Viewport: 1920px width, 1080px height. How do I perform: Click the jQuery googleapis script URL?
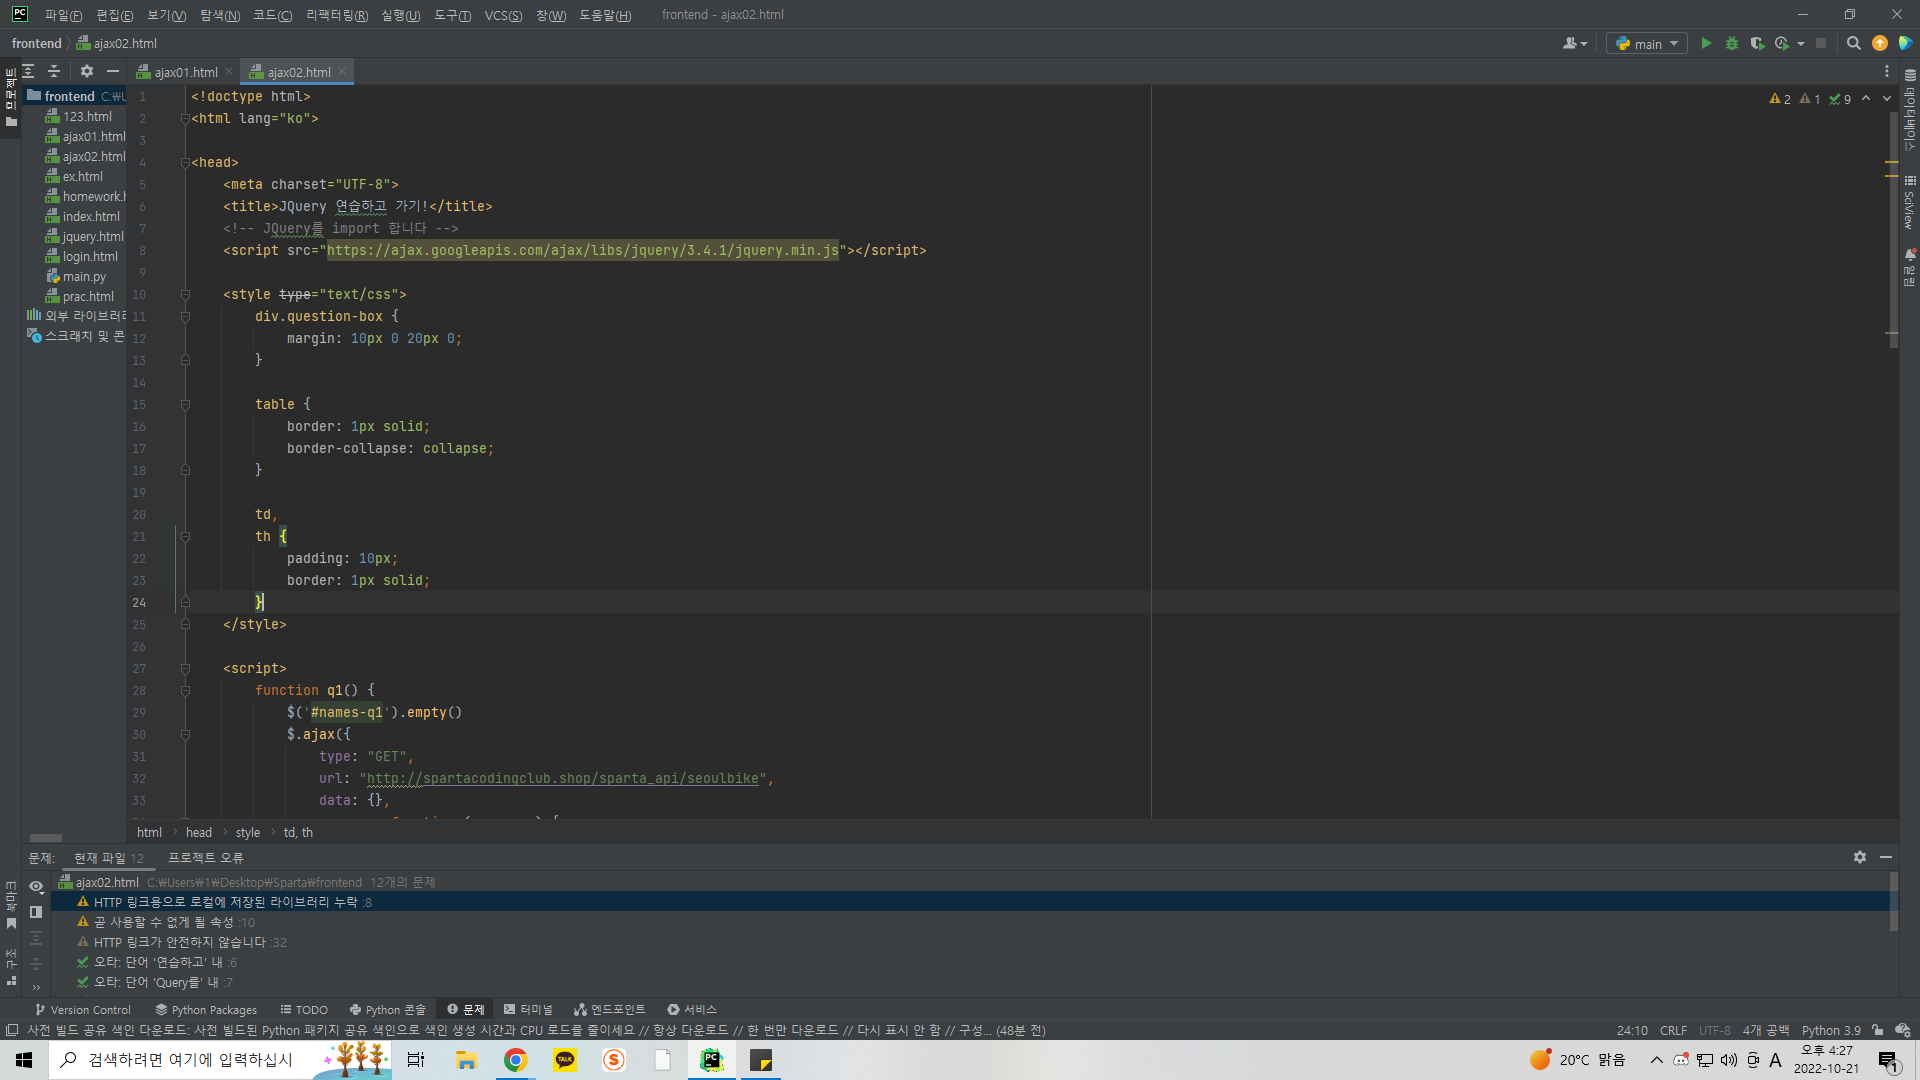[583, 251]
